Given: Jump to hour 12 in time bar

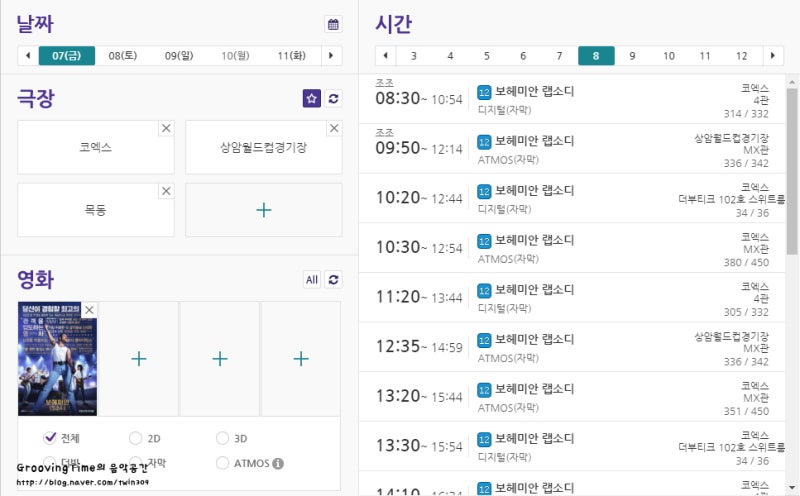Looking at the screenshot, I should click(x=742, y=56).
